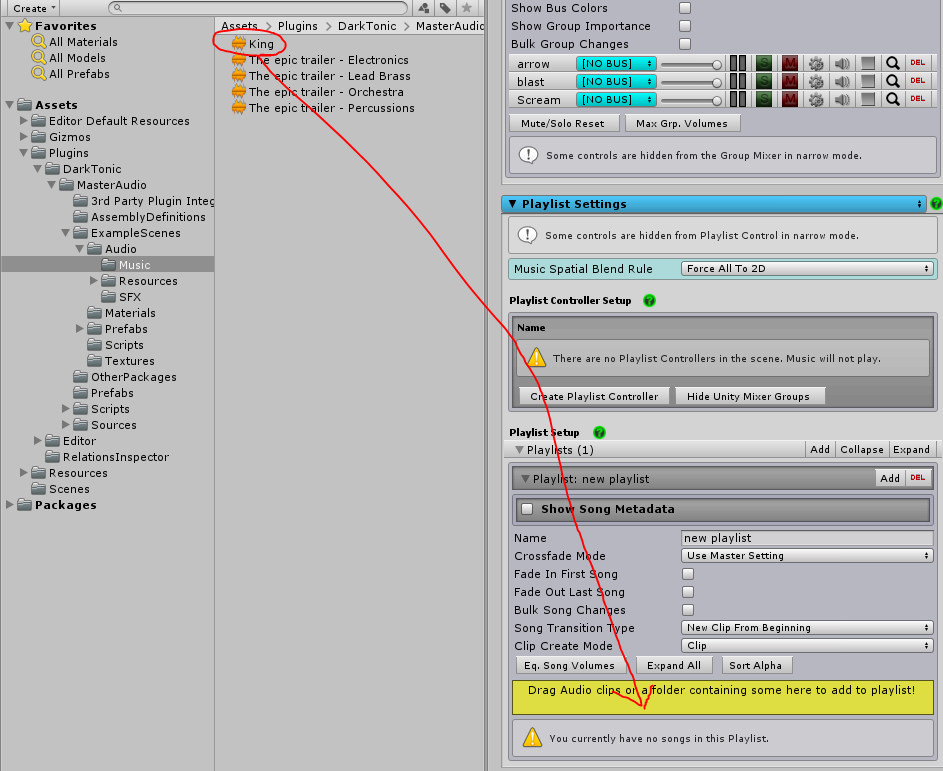Open the Create menu in Project panel
Image resolution: width=943 pixels, height=771 pixels.
pos(33,8)
